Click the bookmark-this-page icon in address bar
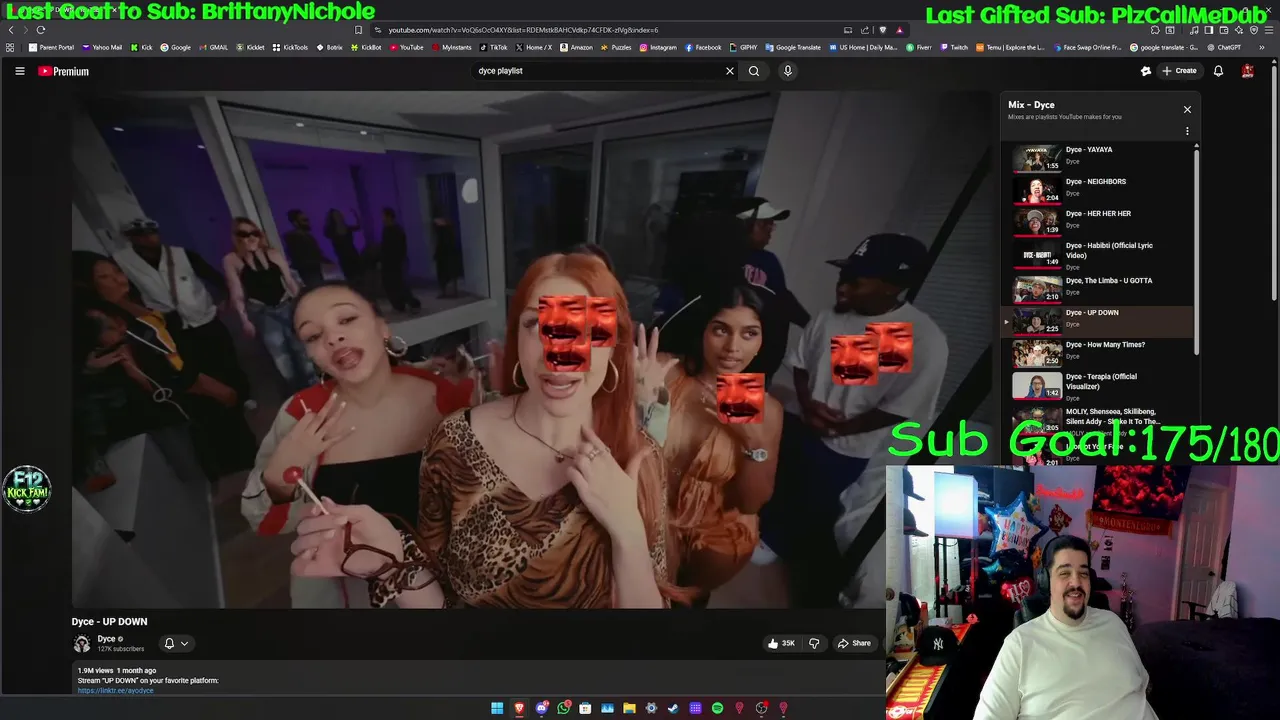Screen dimensions: 1280x720 tap(358, 30)
